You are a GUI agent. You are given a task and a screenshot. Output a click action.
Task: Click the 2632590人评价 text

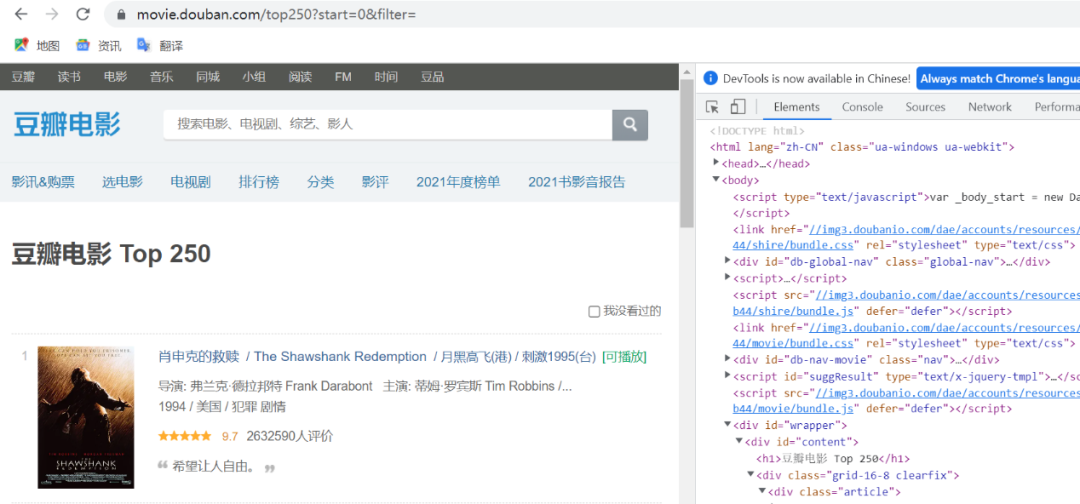pyautogui.click(x=289, y=436)
